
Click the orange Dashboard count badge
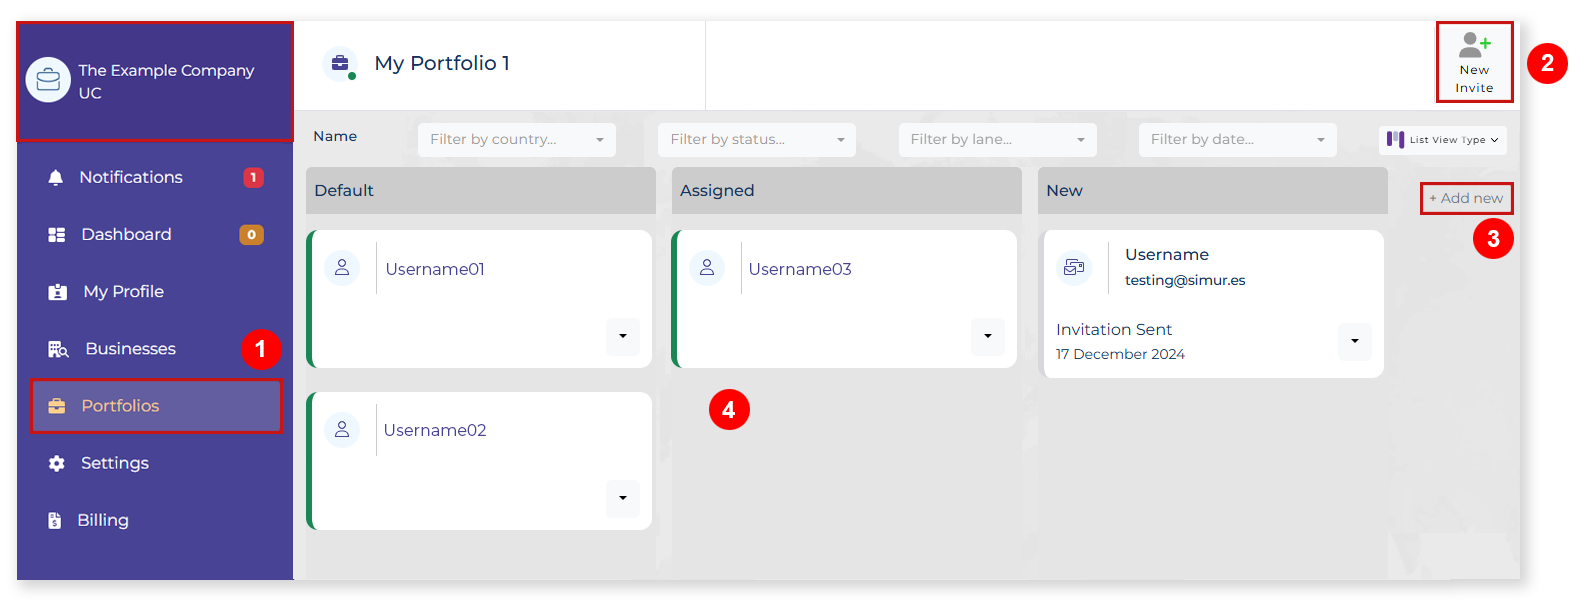[252, 235]
